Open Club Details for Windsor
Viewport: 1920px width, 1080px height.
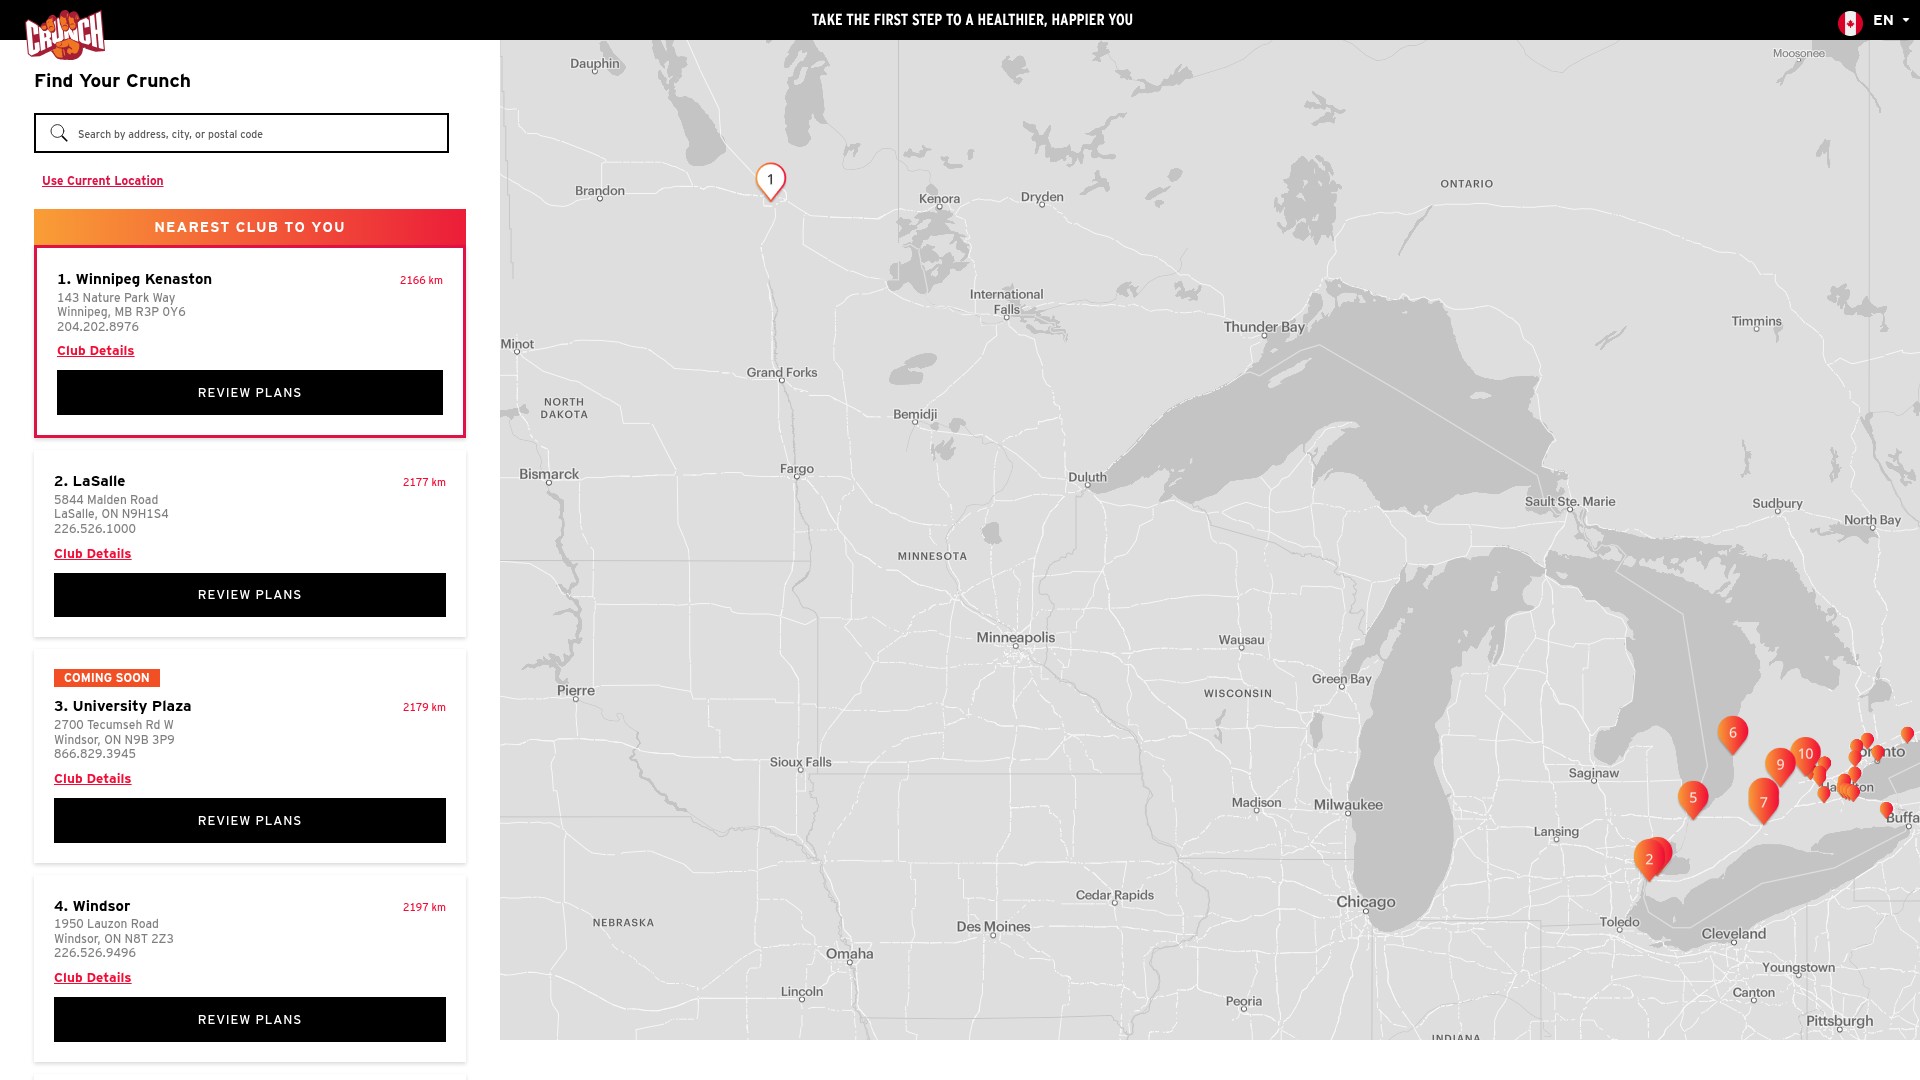[x=92, y=978]
